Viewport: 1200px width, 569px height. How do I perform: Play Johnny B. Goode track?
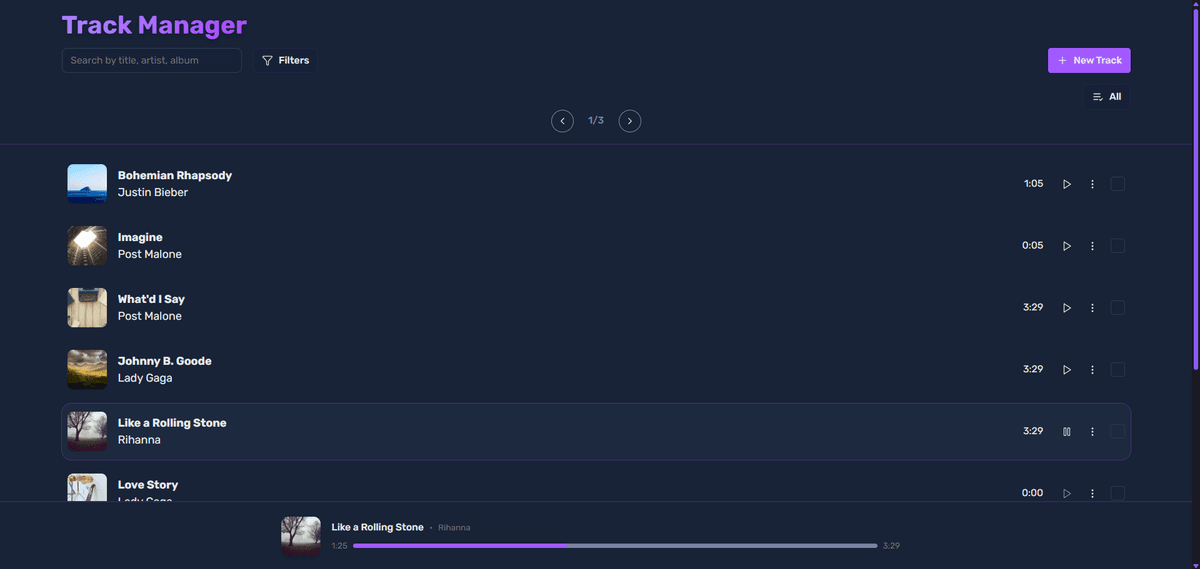click(1067, 370)
